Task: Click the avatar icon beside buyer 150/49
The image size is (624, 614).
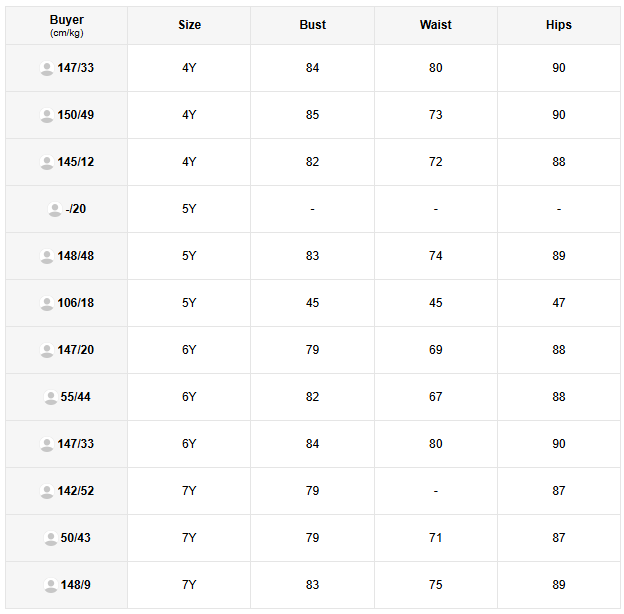Action: tap(46, 115)
